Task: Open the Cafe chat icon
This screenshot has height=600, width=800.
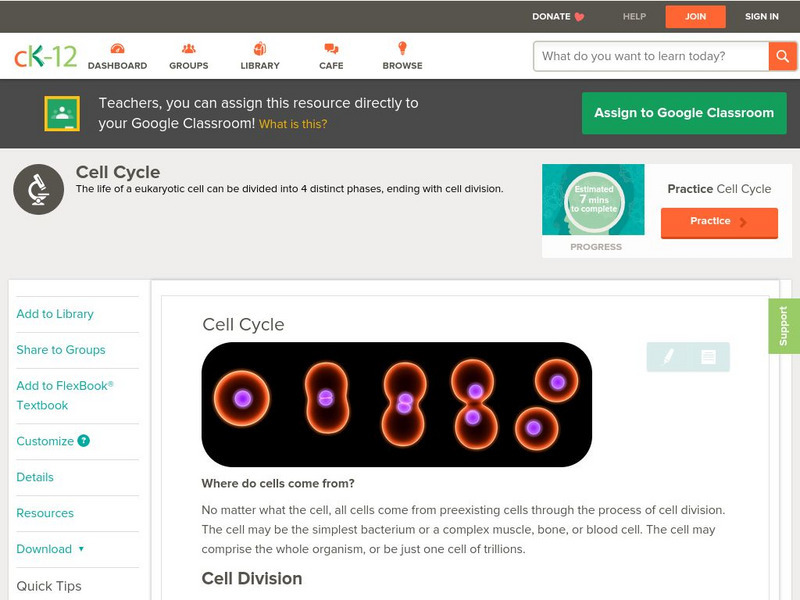Action: click(x=331, y=49)
